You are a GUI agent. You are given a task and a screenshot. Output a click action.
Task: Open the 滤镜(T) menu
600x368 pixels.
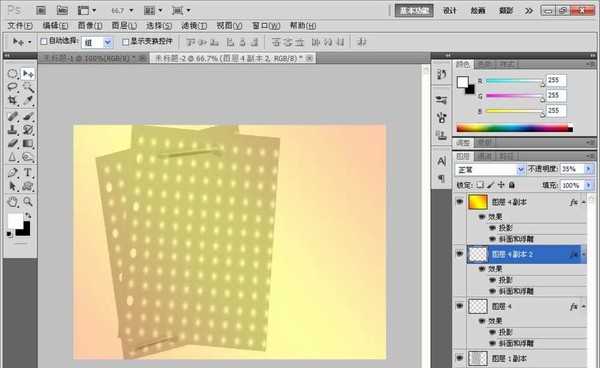[x=194, y=26]
